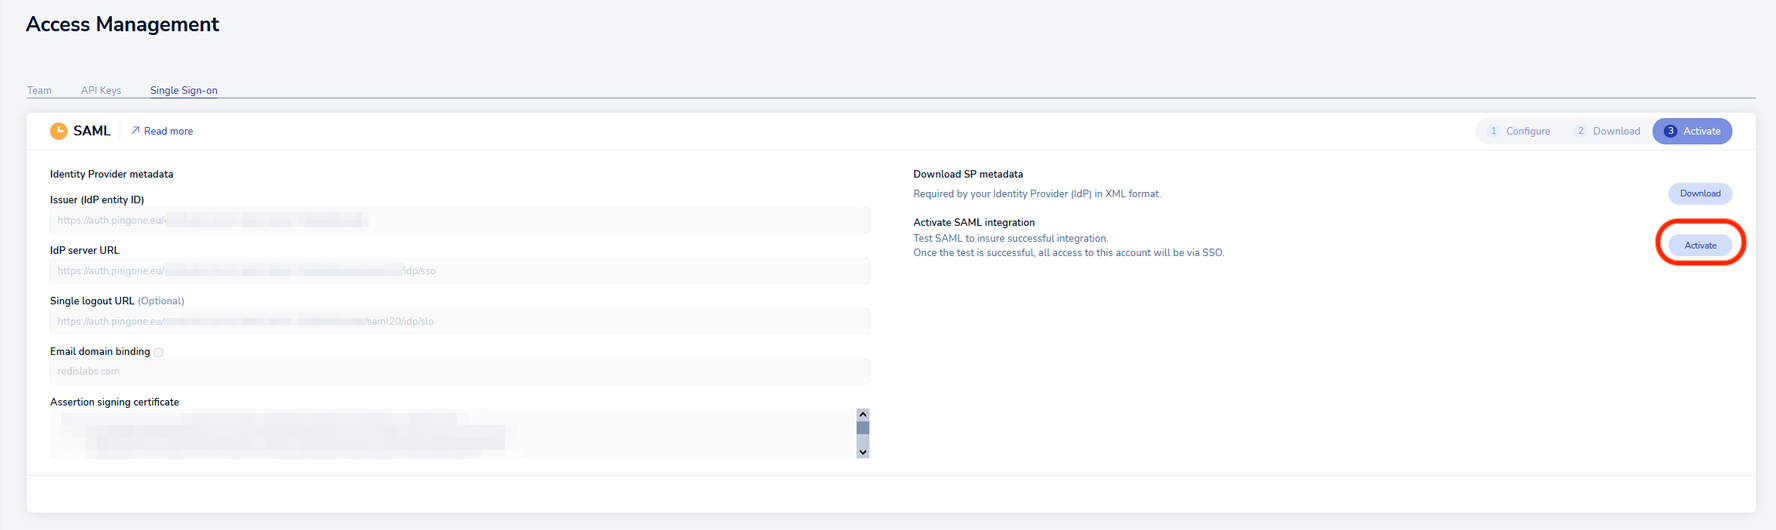Open the SAML Read more link
Screen dimensions: 1776x530
168,131
